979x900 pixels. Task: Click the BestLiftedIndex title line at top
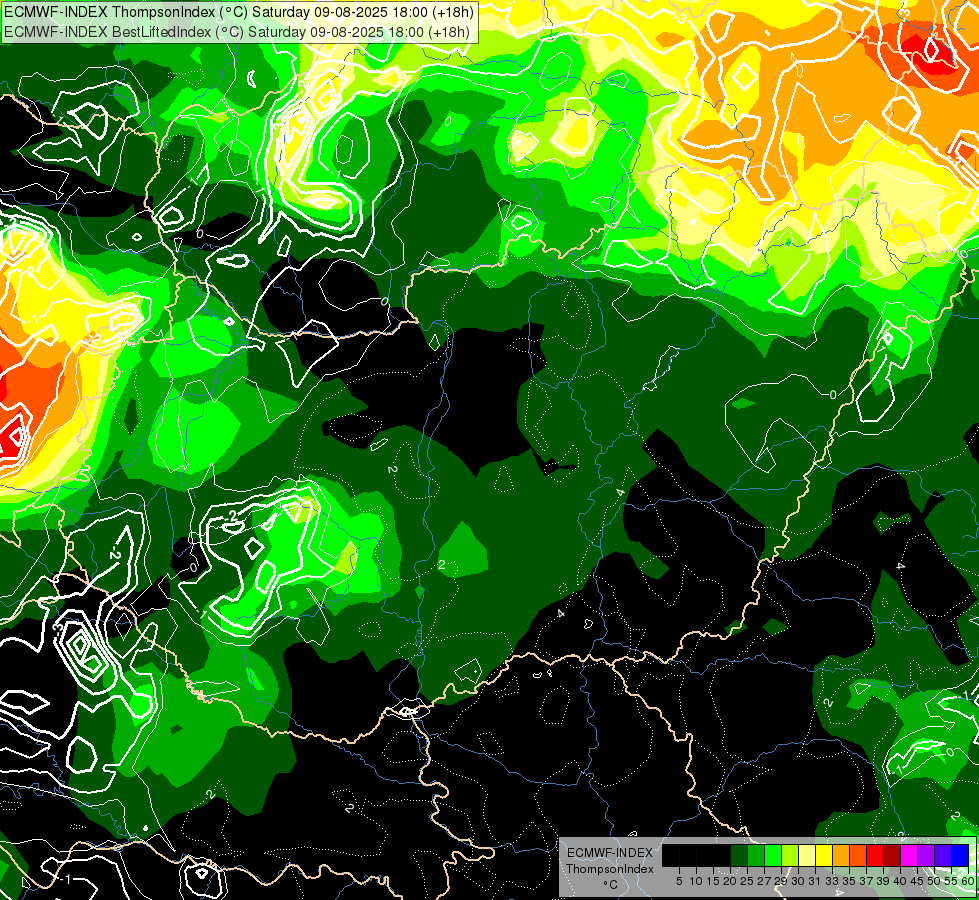(236, 31)
